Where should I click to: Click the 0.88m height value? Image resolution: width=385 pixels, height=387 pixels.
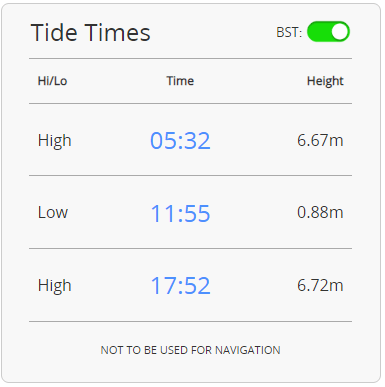(x=320, y=212)
